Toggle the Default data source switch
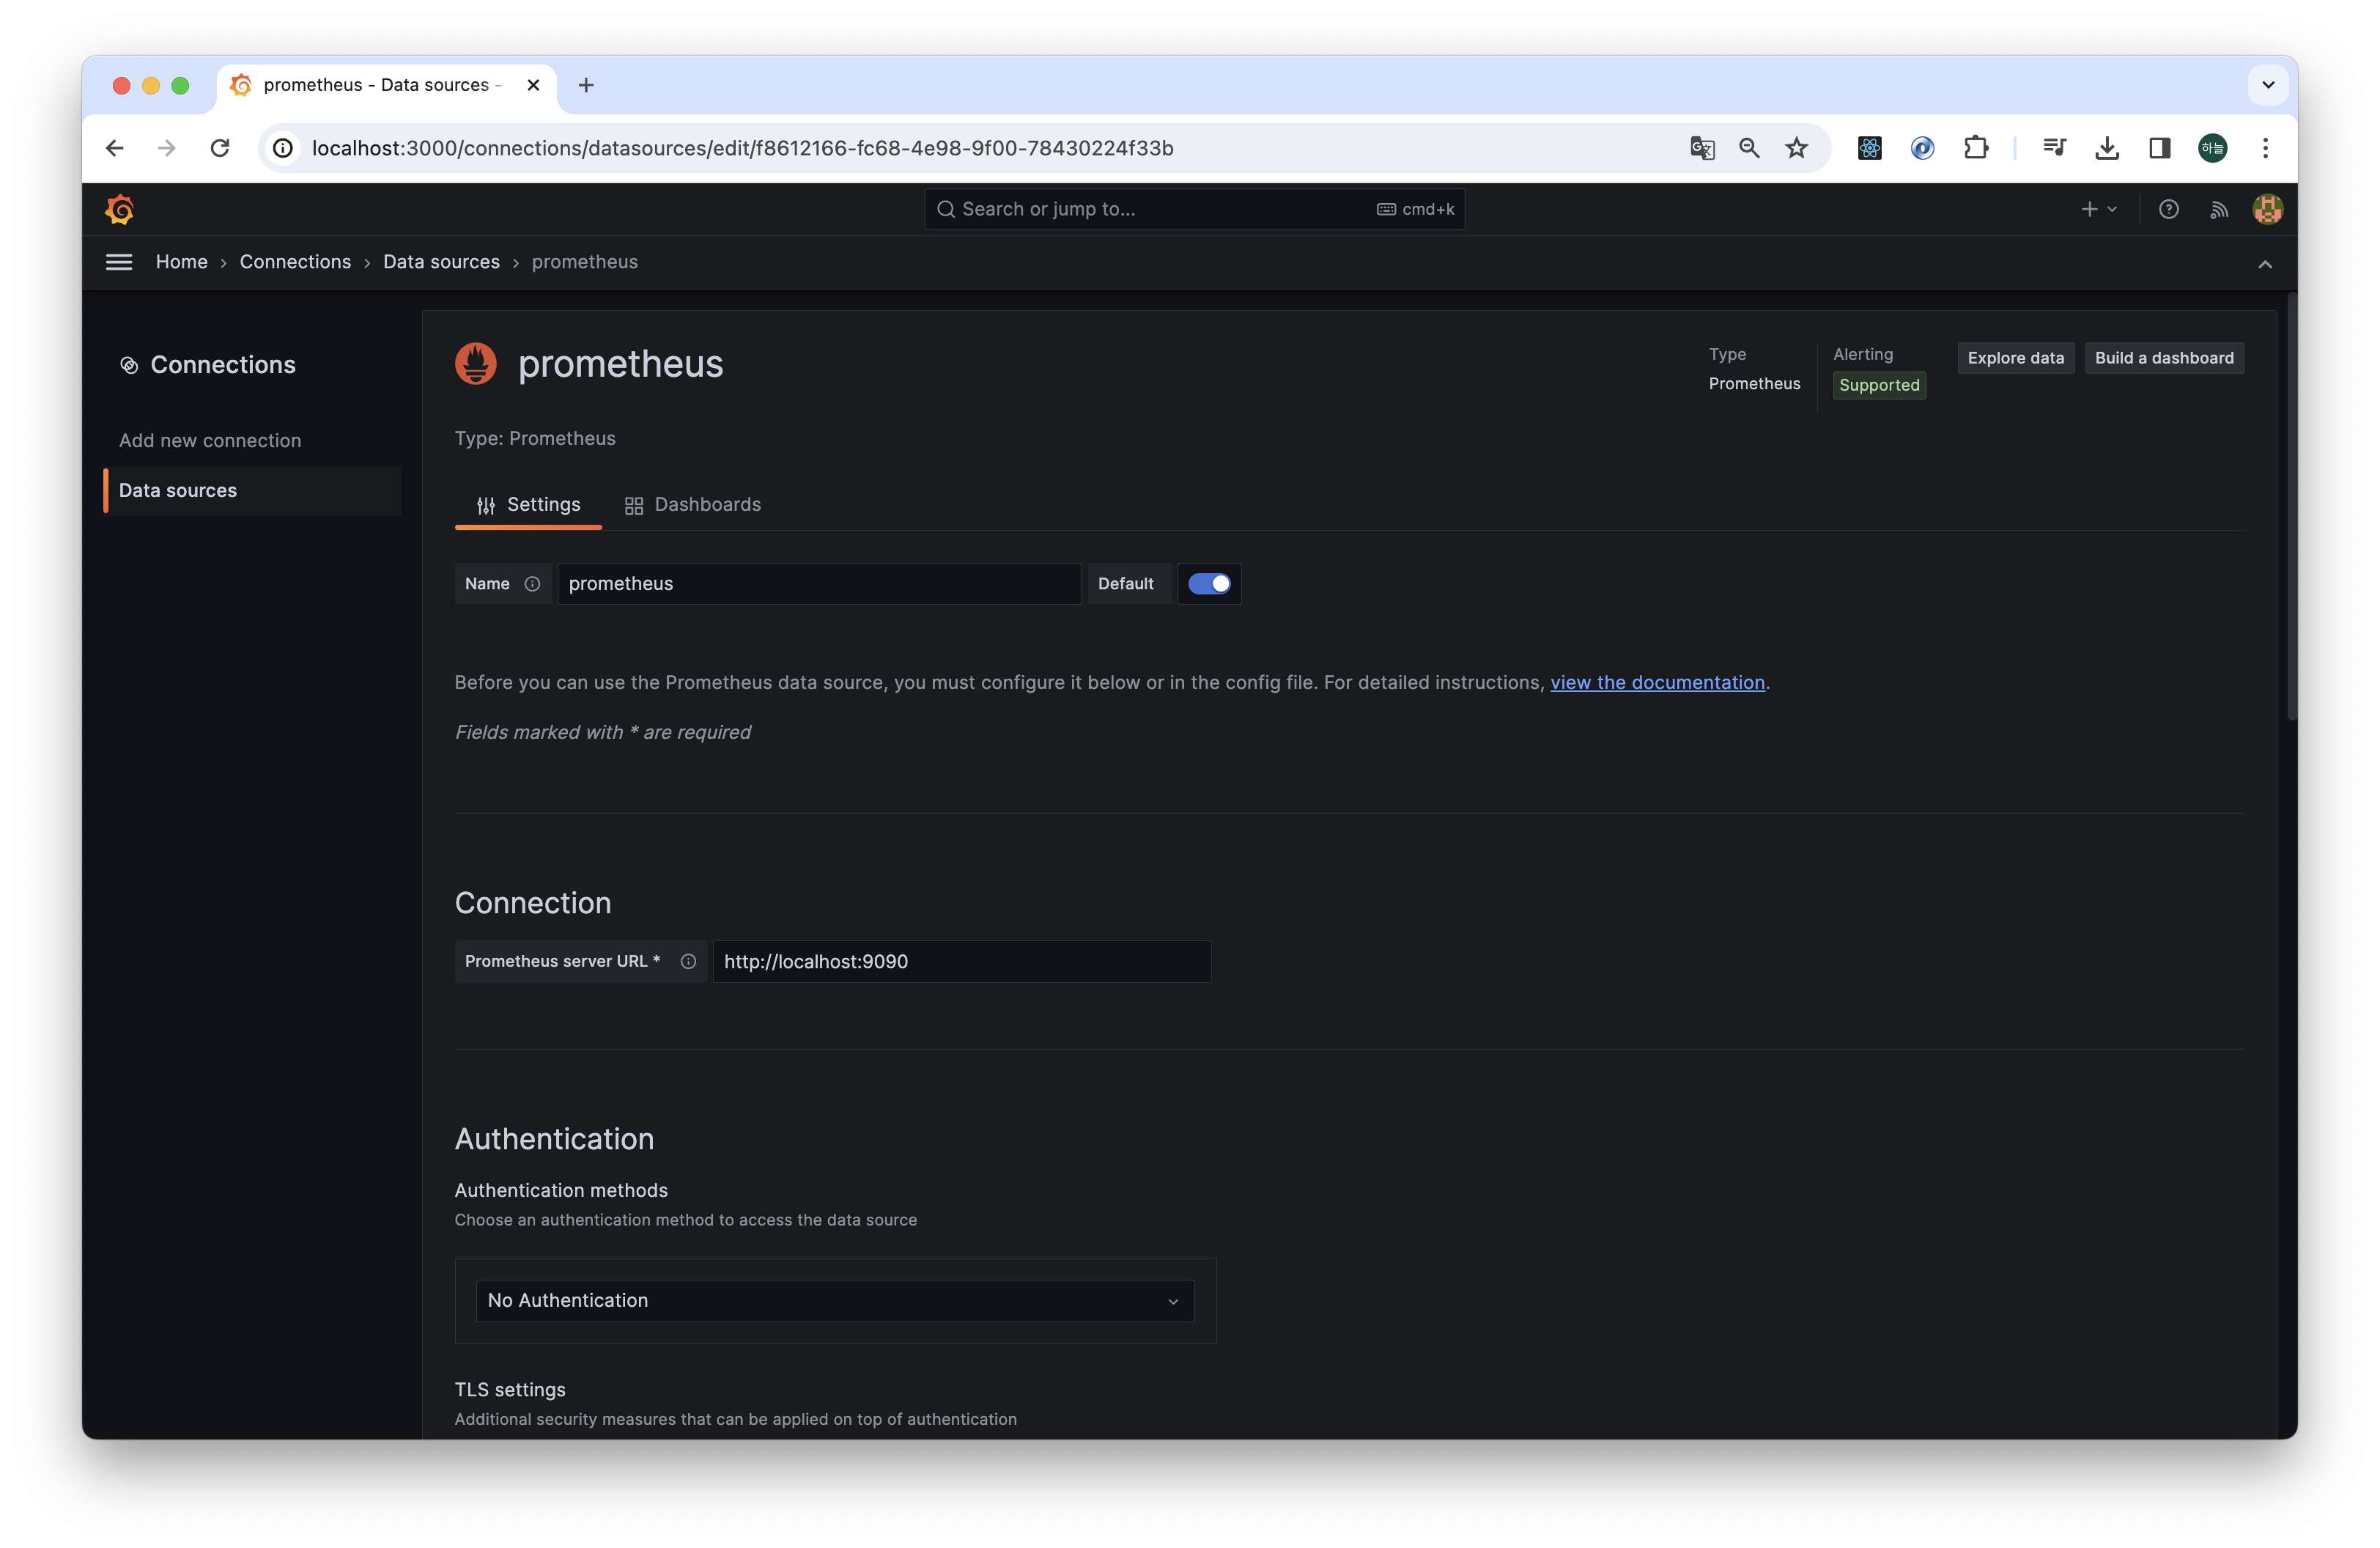2380x1548 pixels. [x=1209, y=584]
